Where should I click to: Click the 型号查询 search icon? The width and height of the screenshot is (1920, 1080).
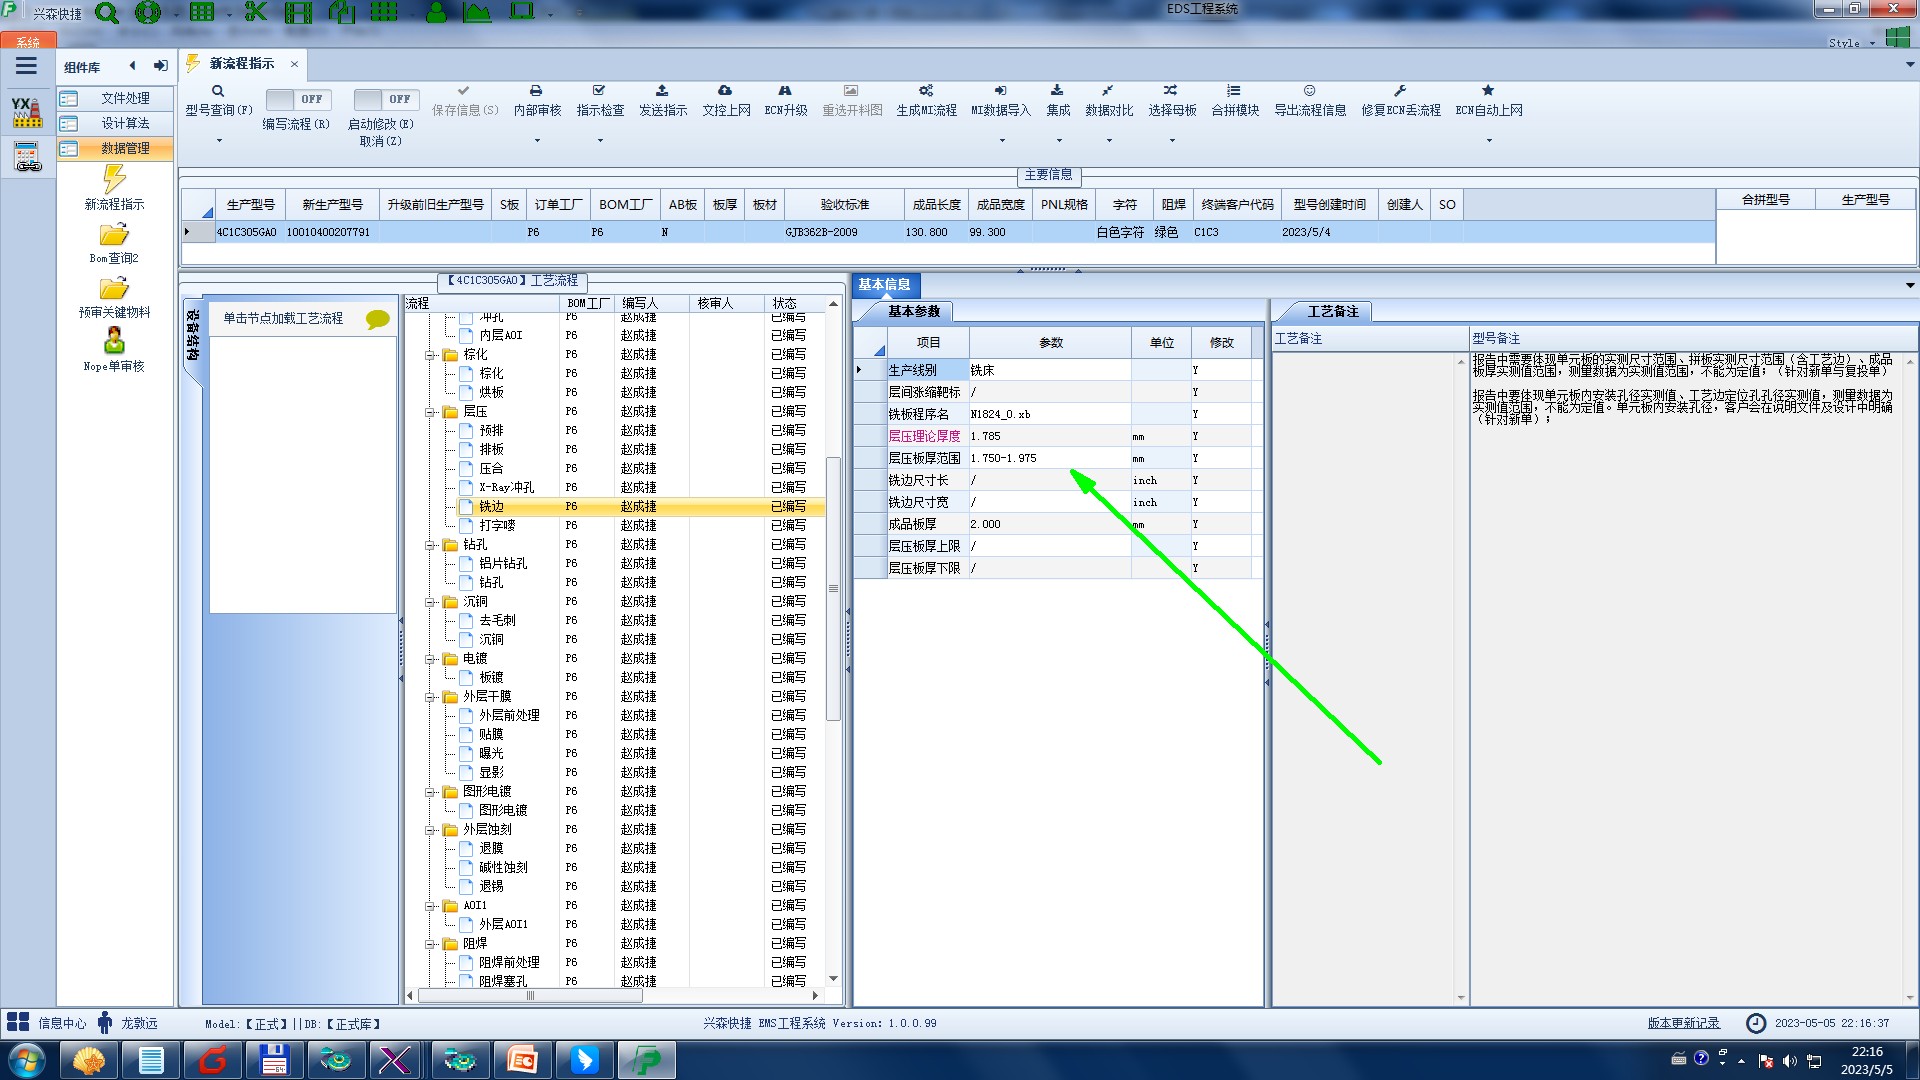click(x=218, y=91)
